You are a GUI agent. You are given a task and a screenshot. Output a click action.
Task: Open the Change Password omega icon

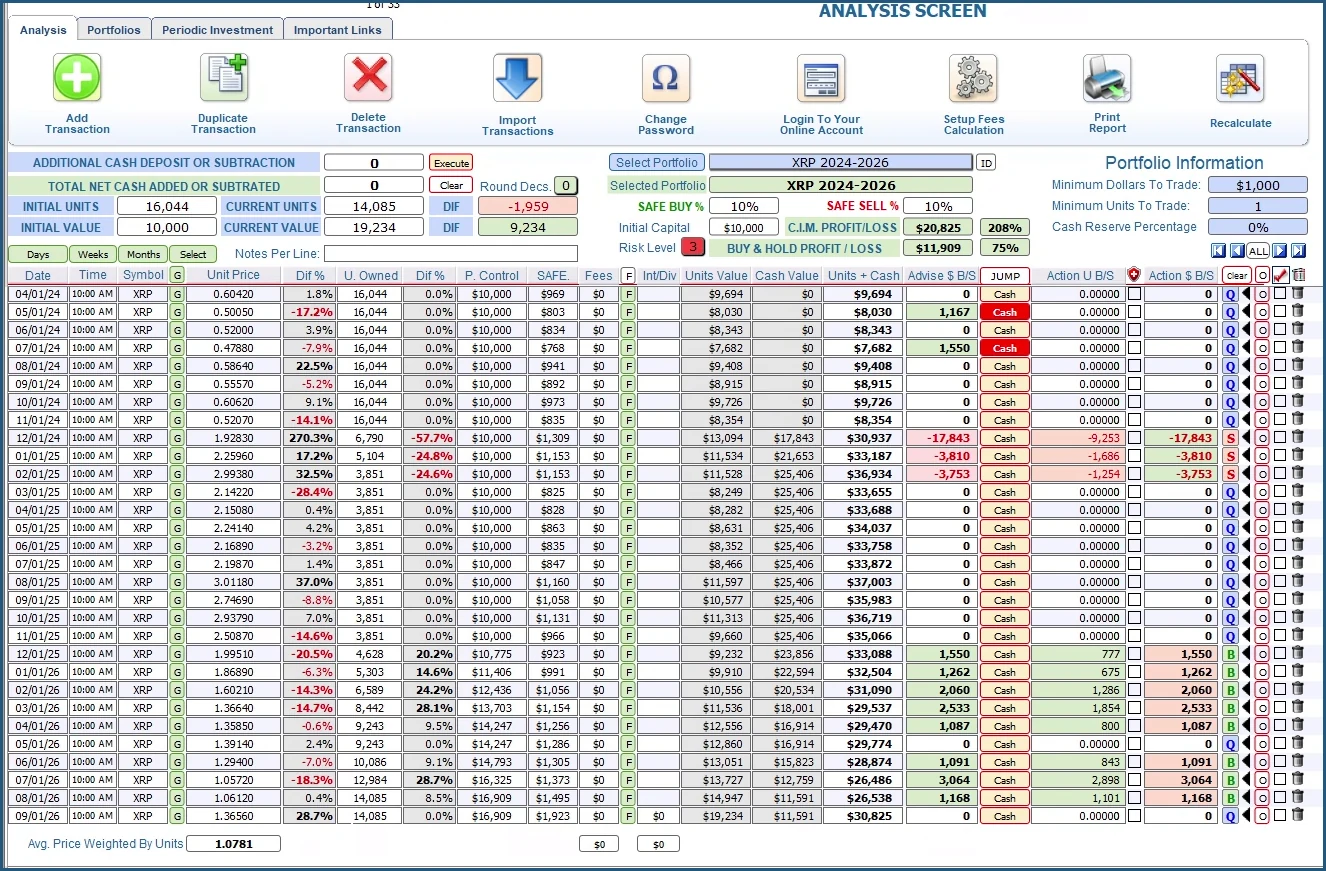pos(665,78)
